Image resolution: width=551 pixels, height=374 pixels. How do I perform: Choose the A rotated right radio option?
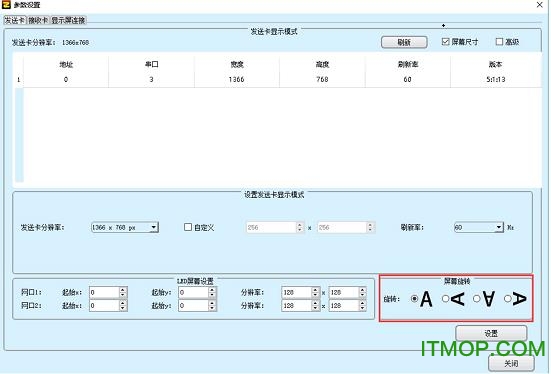(x=507, y=299)
